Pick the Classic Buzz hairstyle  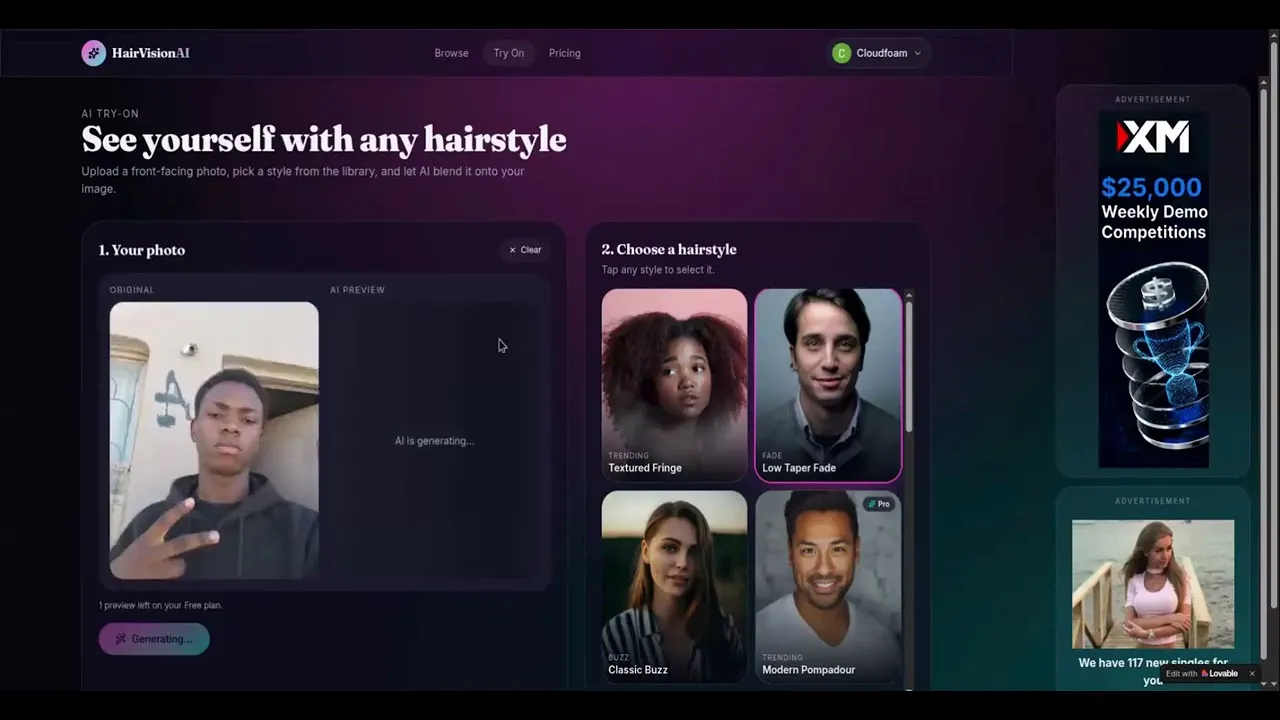(x=674, y=587)
